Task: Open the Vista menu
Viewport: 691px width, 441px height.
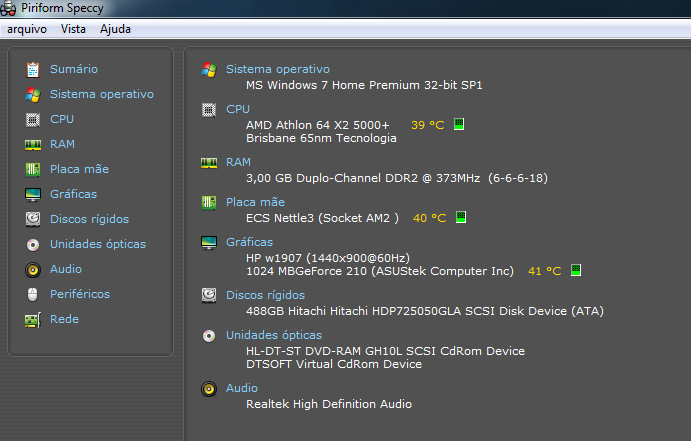Action: pyautogui.click(x=73, y=29)
